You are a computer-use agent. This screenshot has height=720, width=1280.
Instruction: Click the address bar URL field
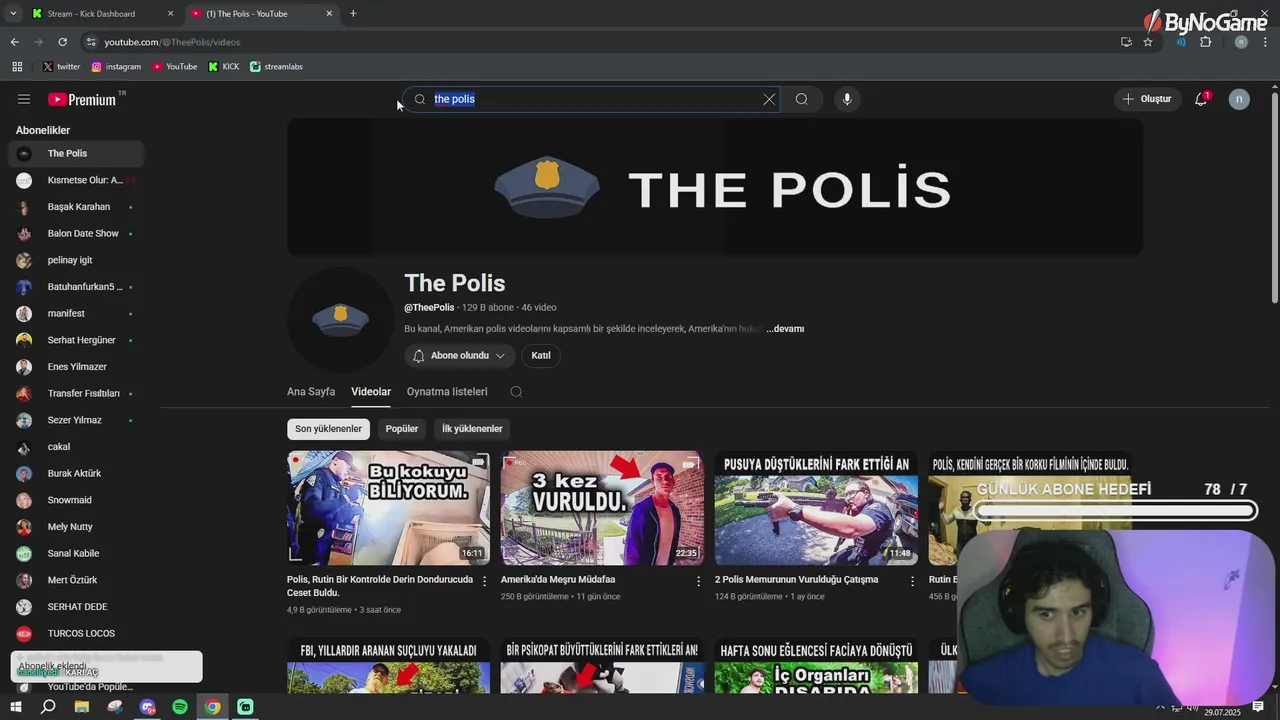coord(600,42)
